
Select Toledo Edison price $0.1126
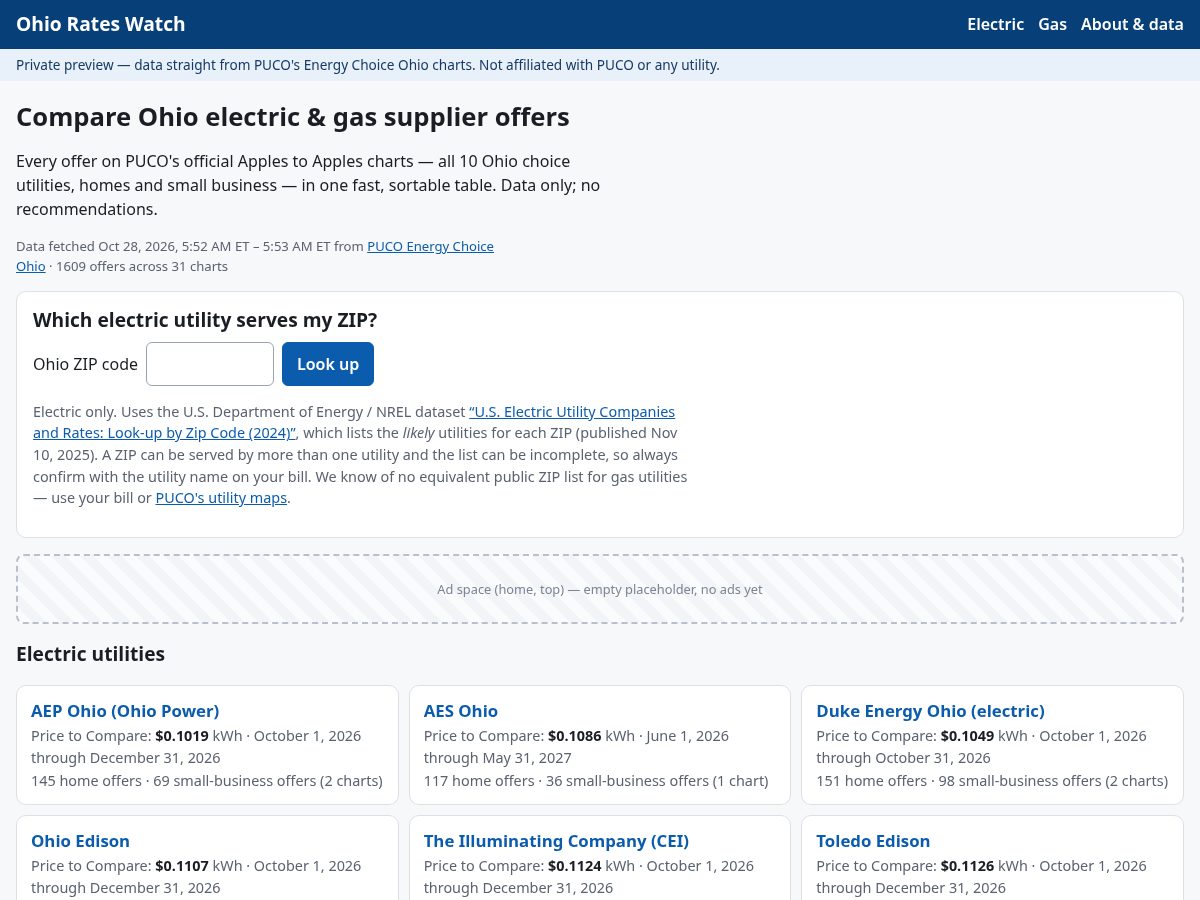[968, 866]
